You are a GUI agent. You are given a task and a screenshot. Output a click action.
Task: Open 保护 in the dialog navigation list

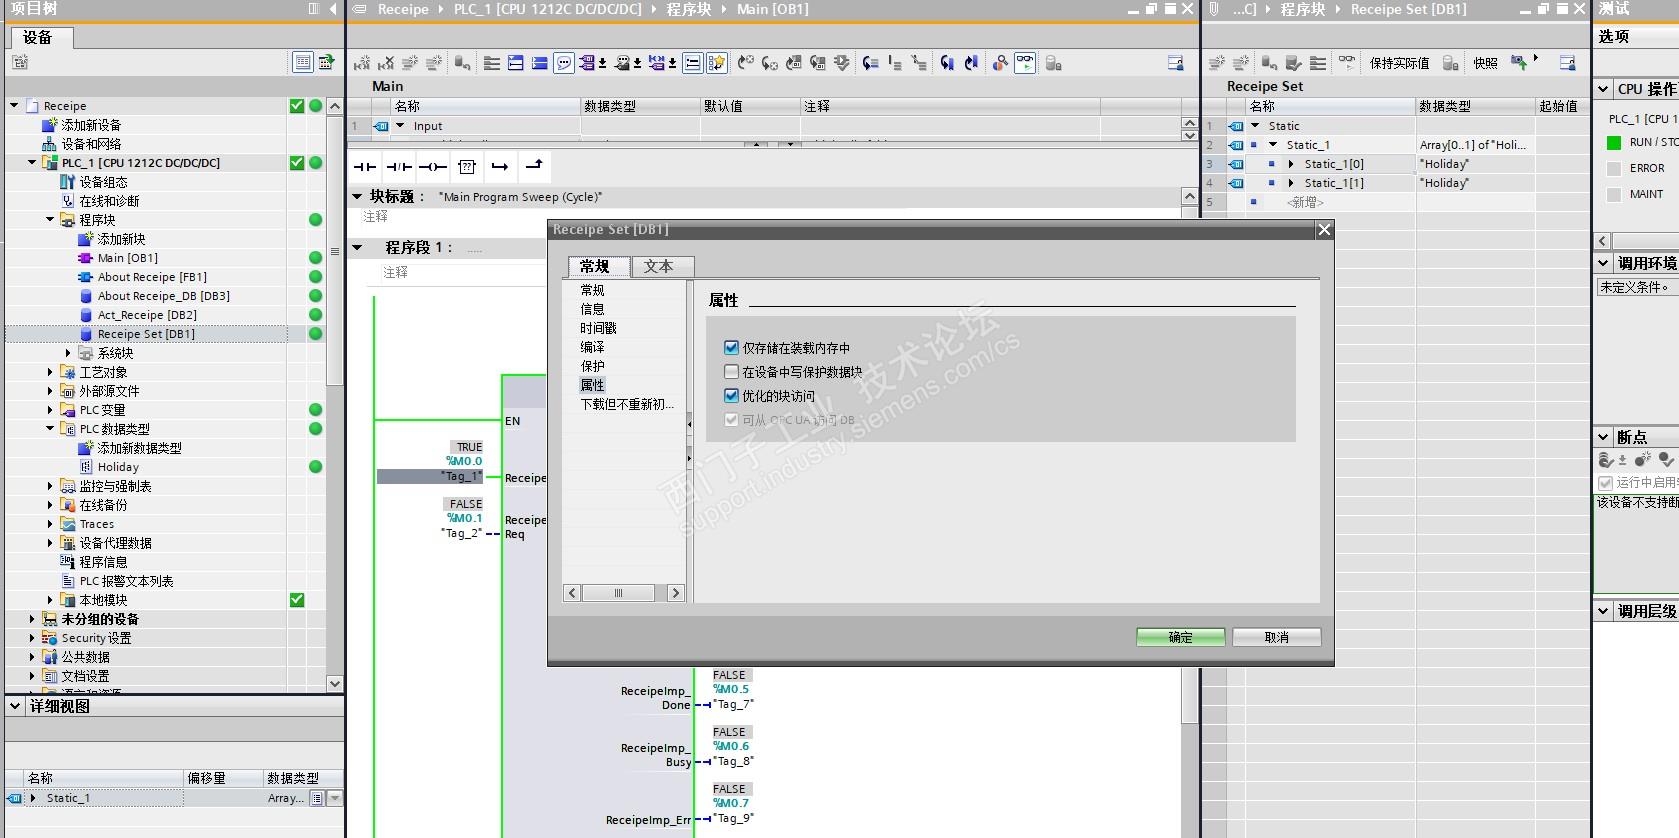[x=593, y=366]
